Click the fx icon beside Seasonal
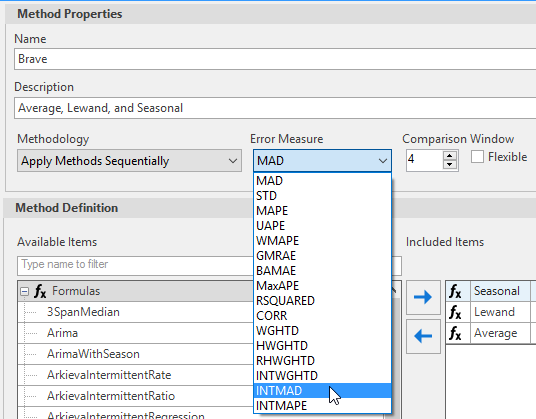 455,291
